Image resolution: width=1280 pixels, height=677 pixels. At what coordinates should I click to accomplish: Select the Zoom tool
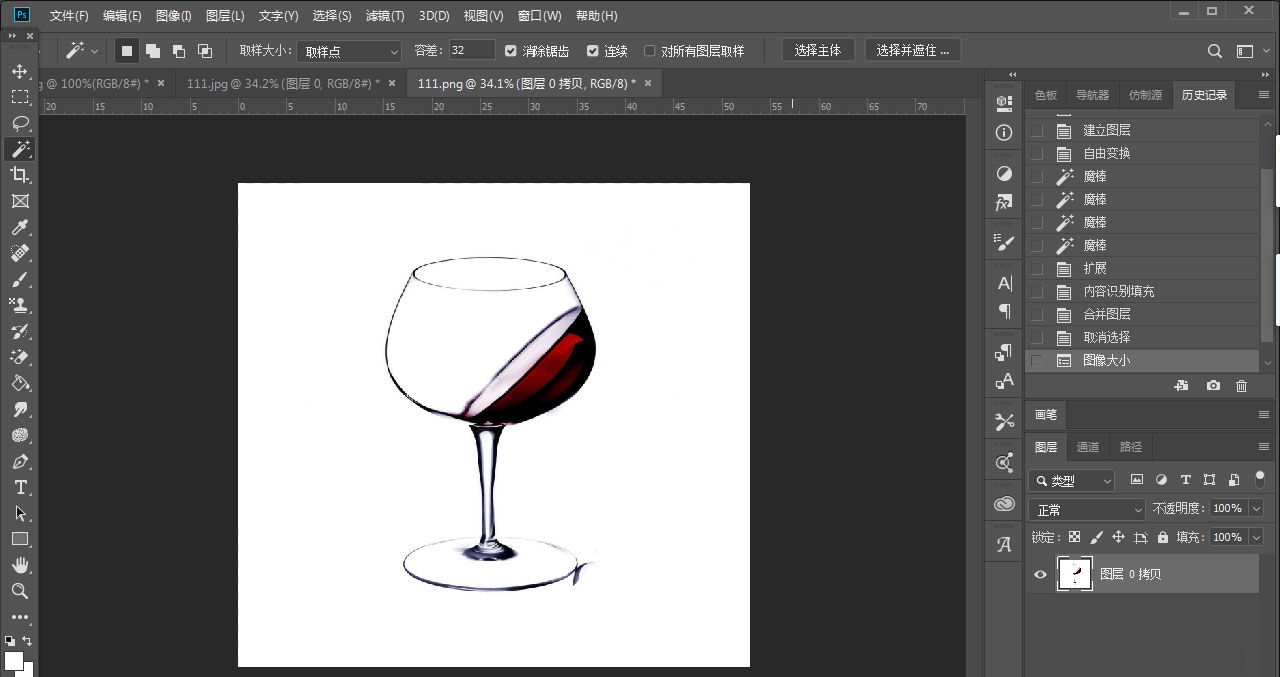pos(19,591)
